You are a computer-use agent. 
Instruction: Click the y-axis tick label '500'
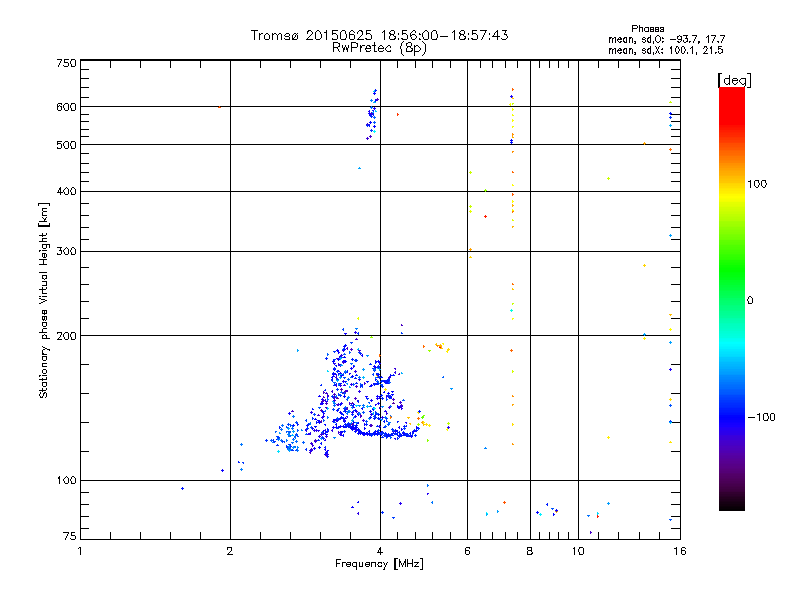[x=66, y=145]
